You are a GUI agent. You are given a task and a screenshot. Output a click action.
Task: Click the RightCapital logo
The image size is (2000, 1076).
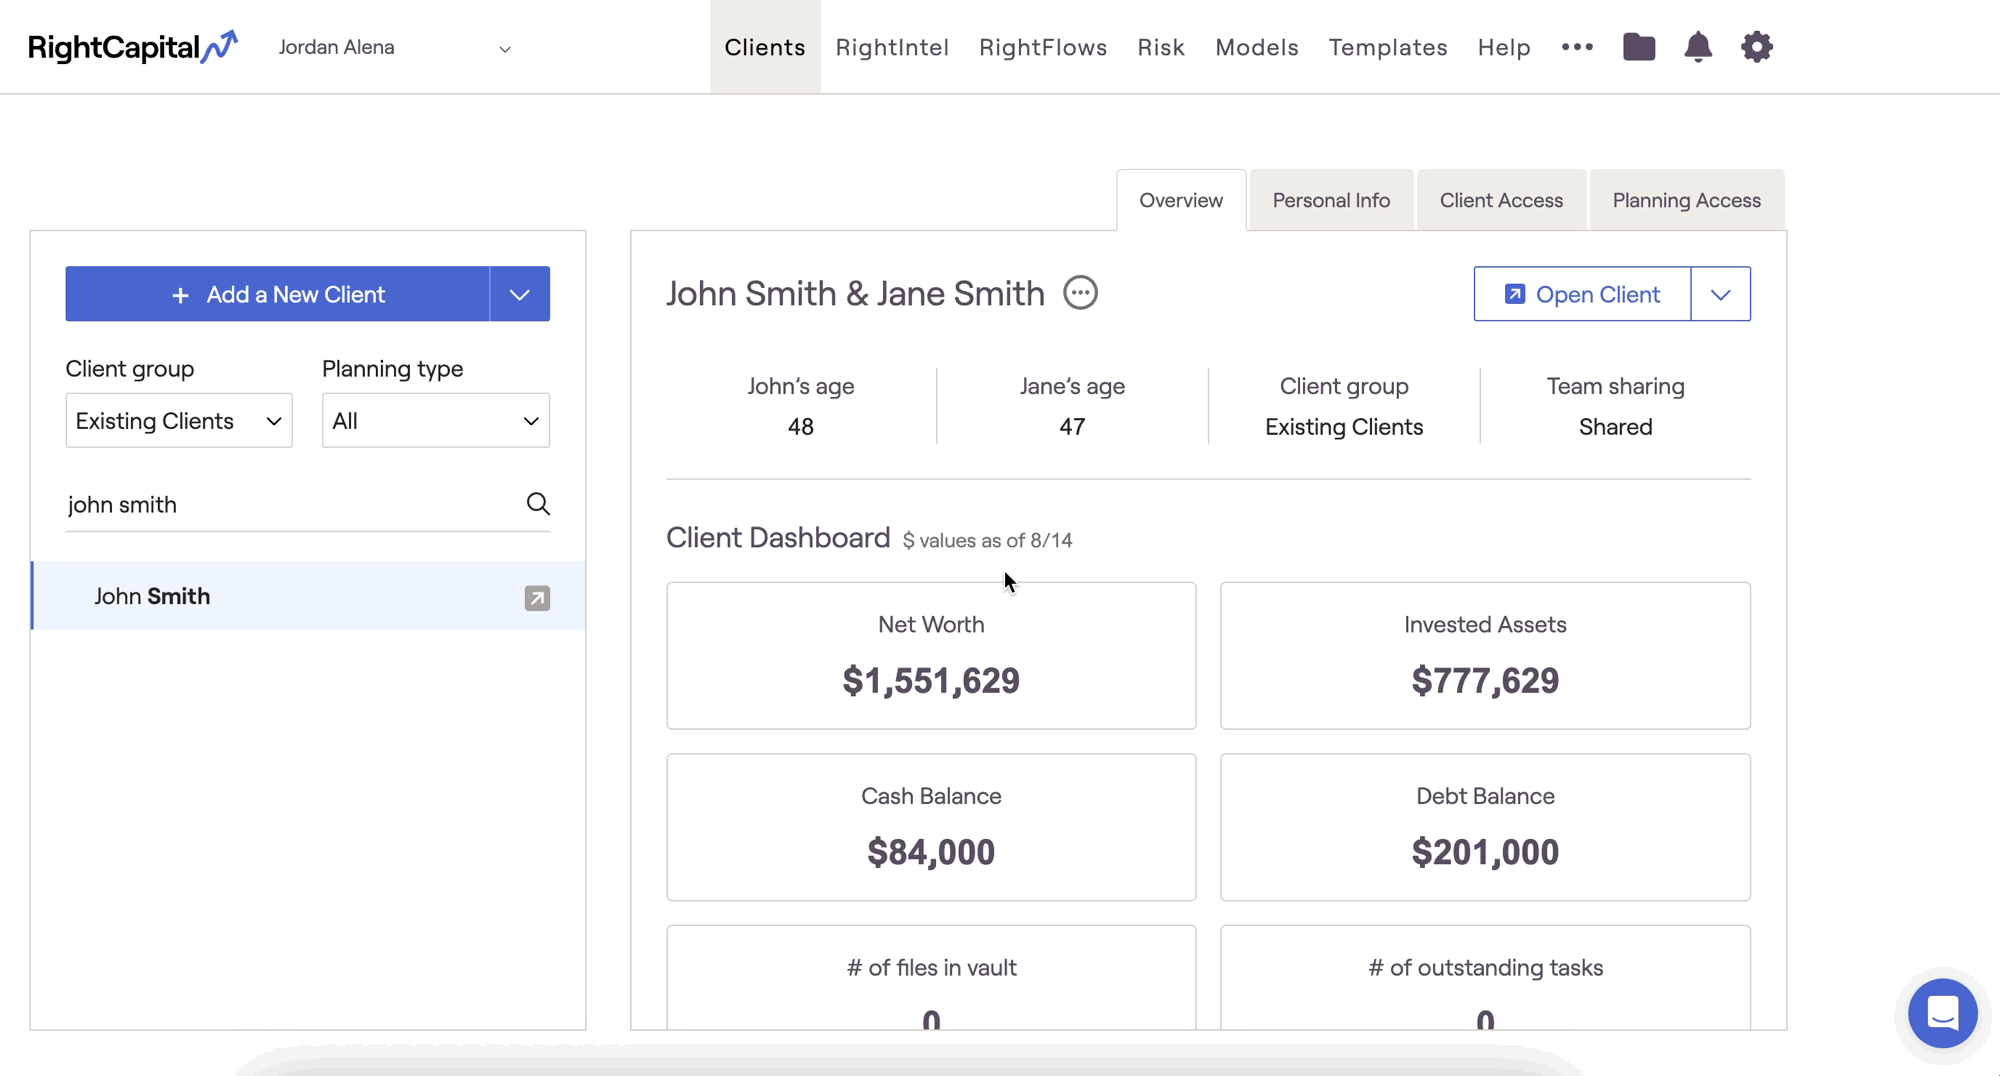pos(133,47)
